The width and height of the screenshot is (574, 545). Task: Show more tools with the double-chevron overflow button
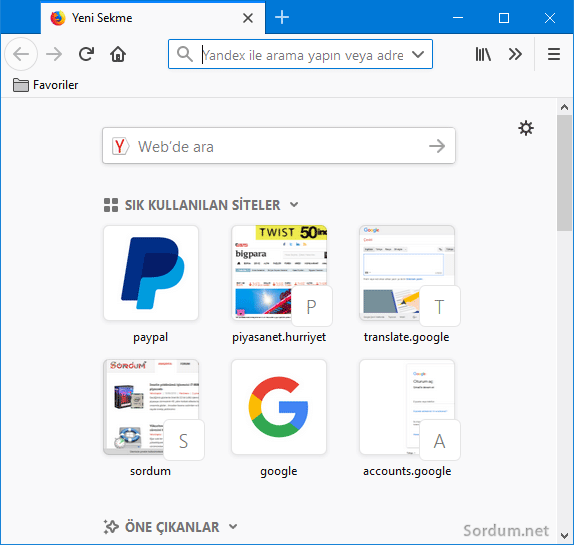[x=515, y=54]
